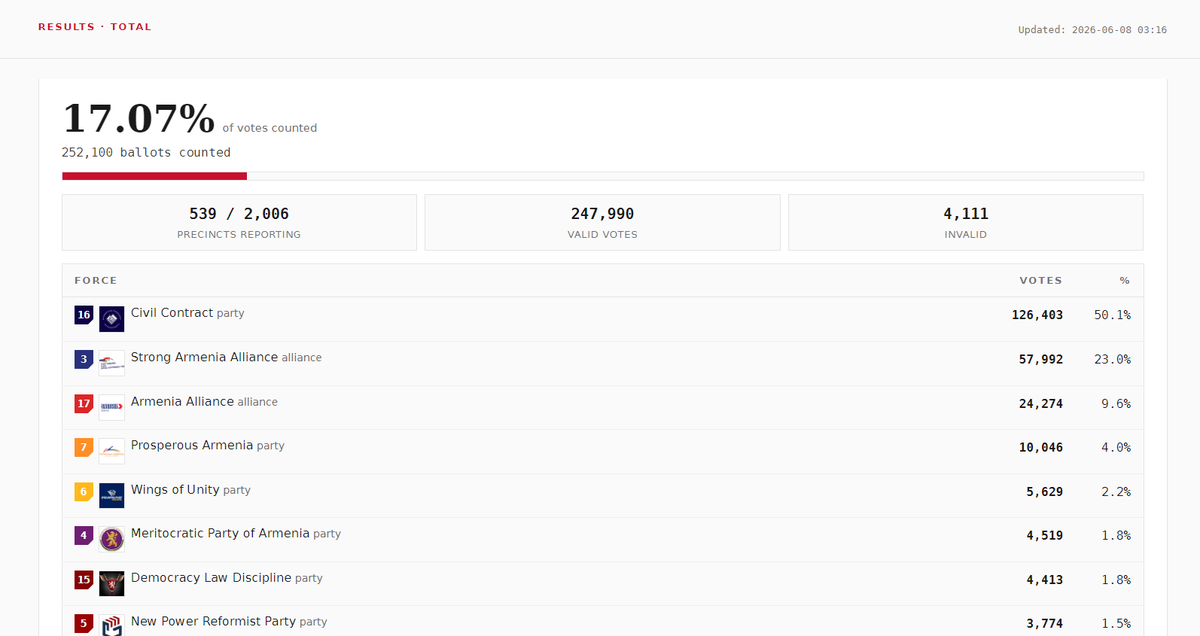This screenshot has height=636, width=1200.
Task: Click ballot number 4 badge
Action: [x=84, y=535]
